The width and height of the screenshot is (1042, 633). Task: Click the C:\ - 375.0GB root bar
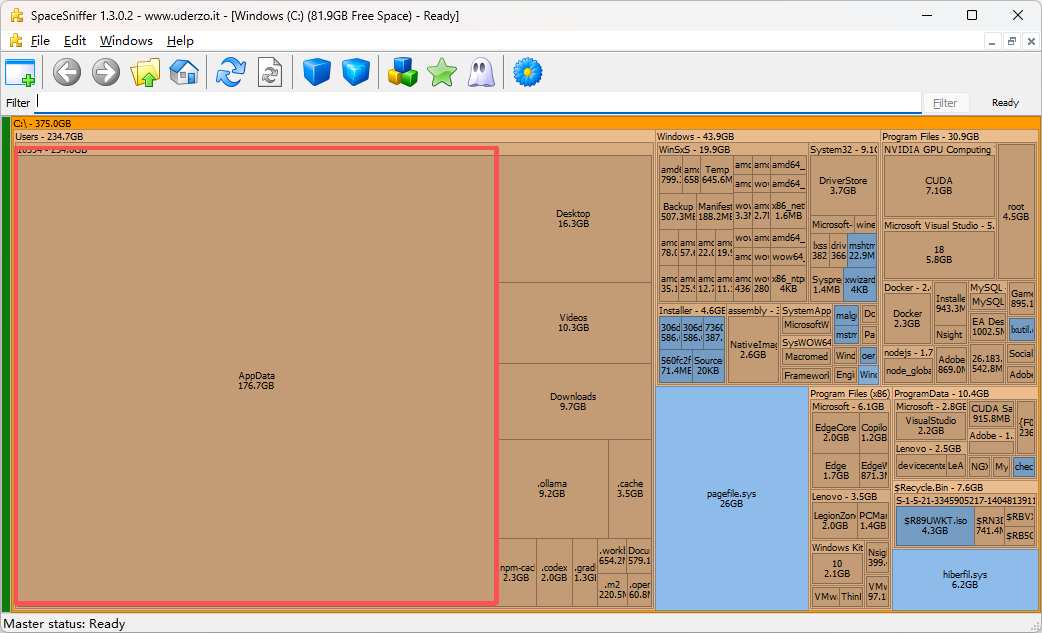525,123
